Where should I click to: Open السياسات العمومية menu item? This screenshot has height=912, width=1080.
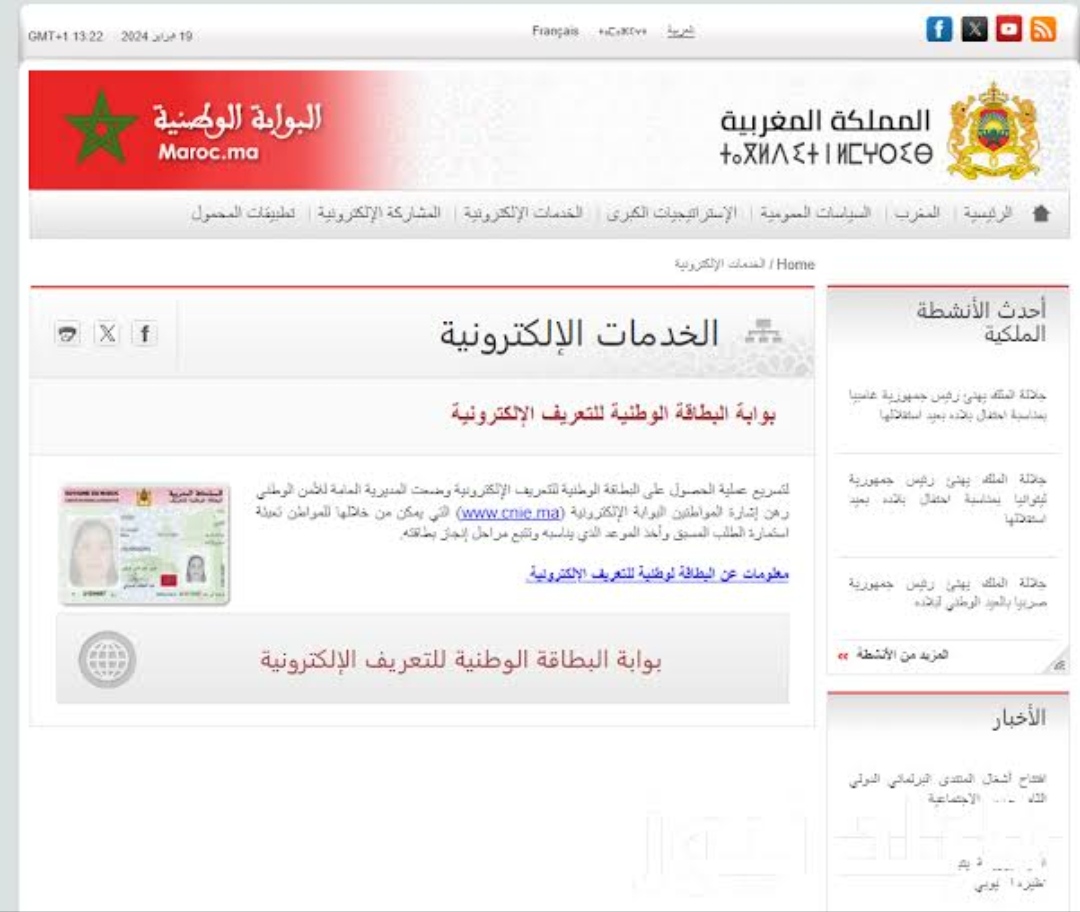tap(816, 214)
